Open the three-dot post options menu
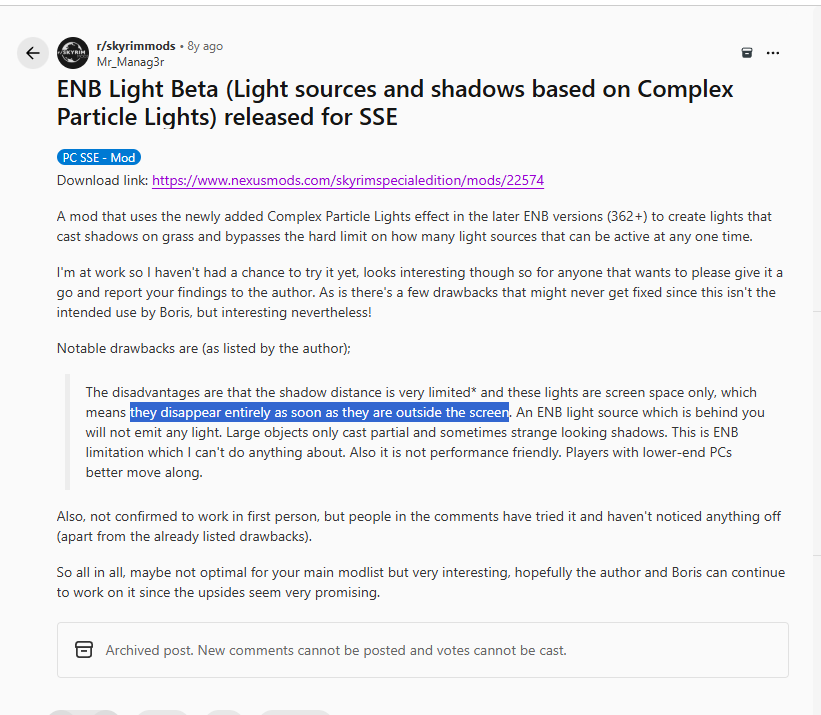The height and width of the screenshot is (715, 821). point(773,53)
